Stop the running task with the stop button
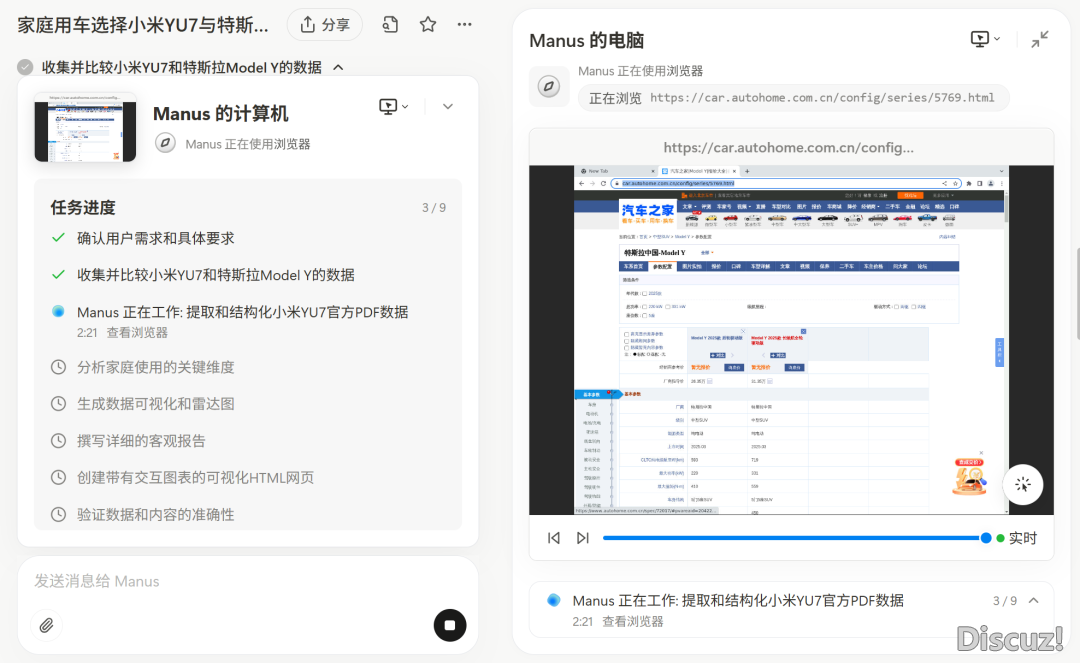 point(450,625)
